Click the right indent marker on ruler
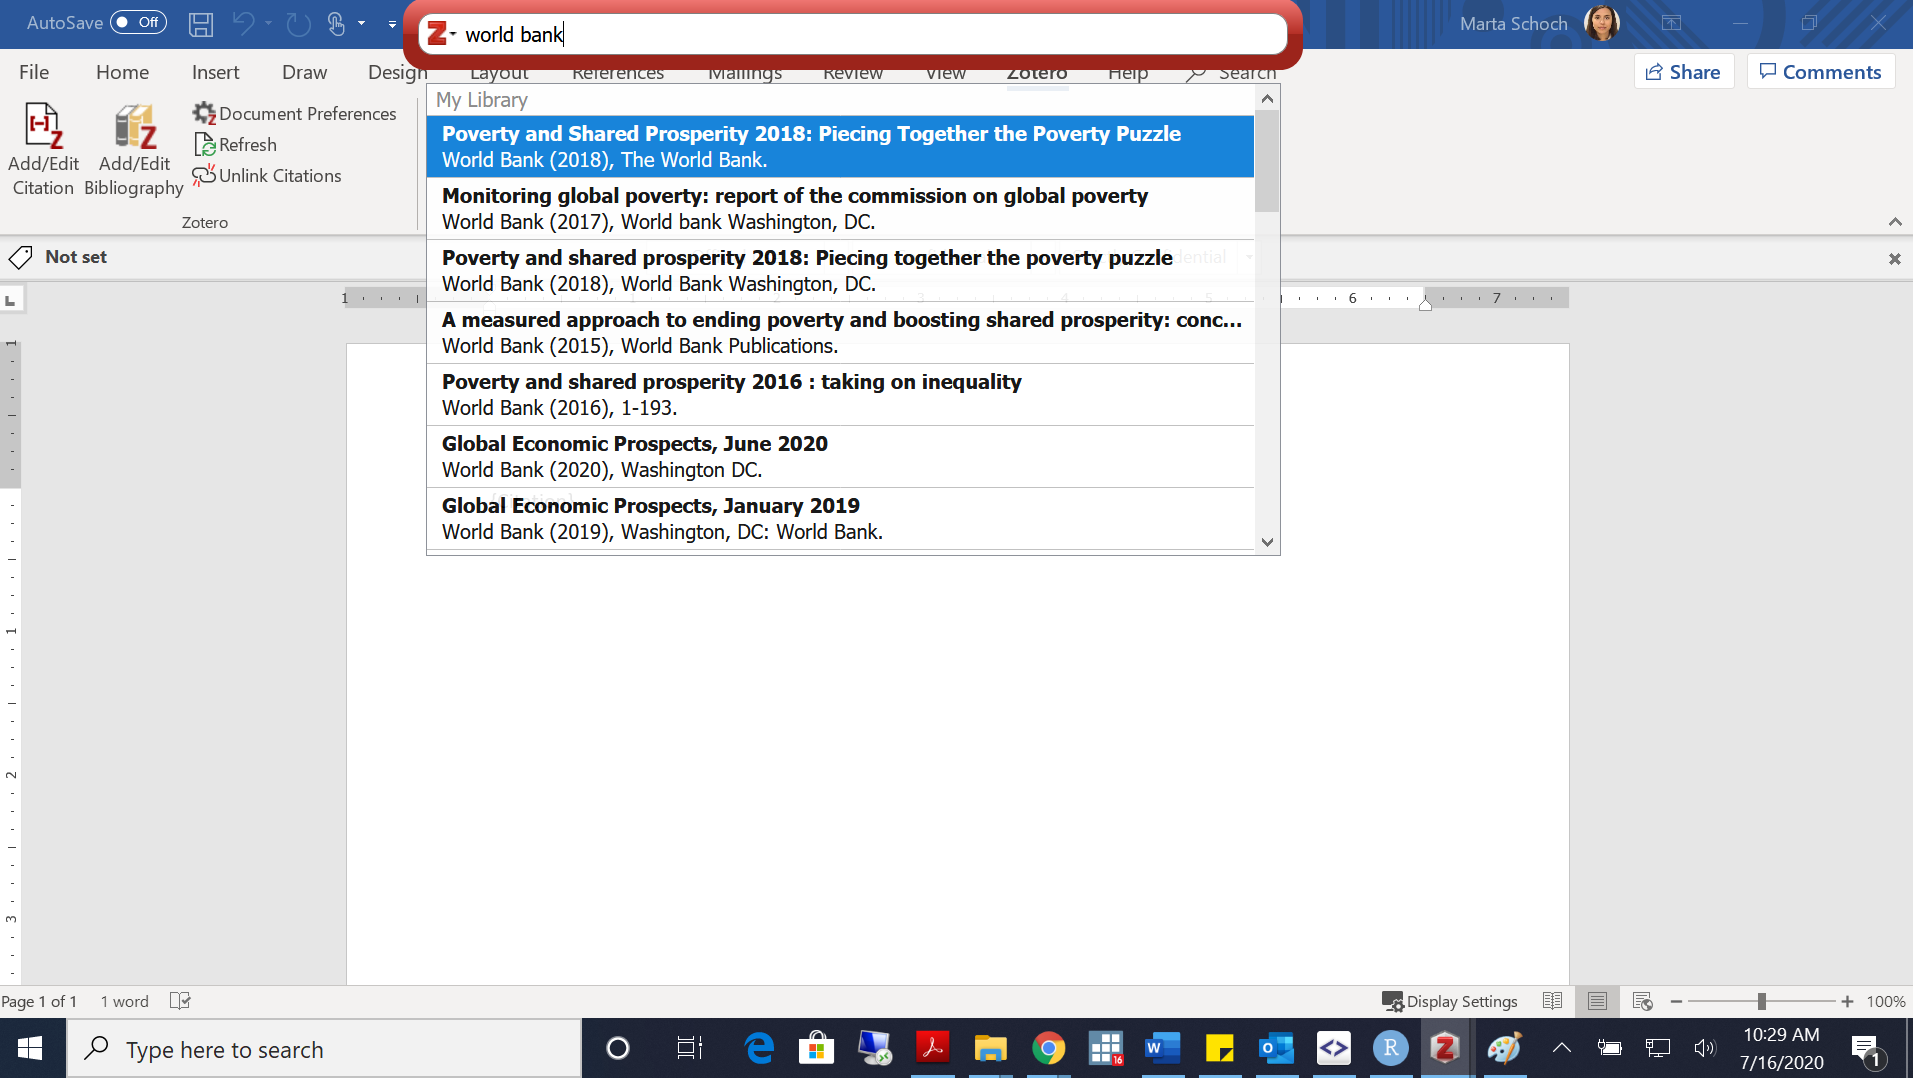 tap(1425, 305)
